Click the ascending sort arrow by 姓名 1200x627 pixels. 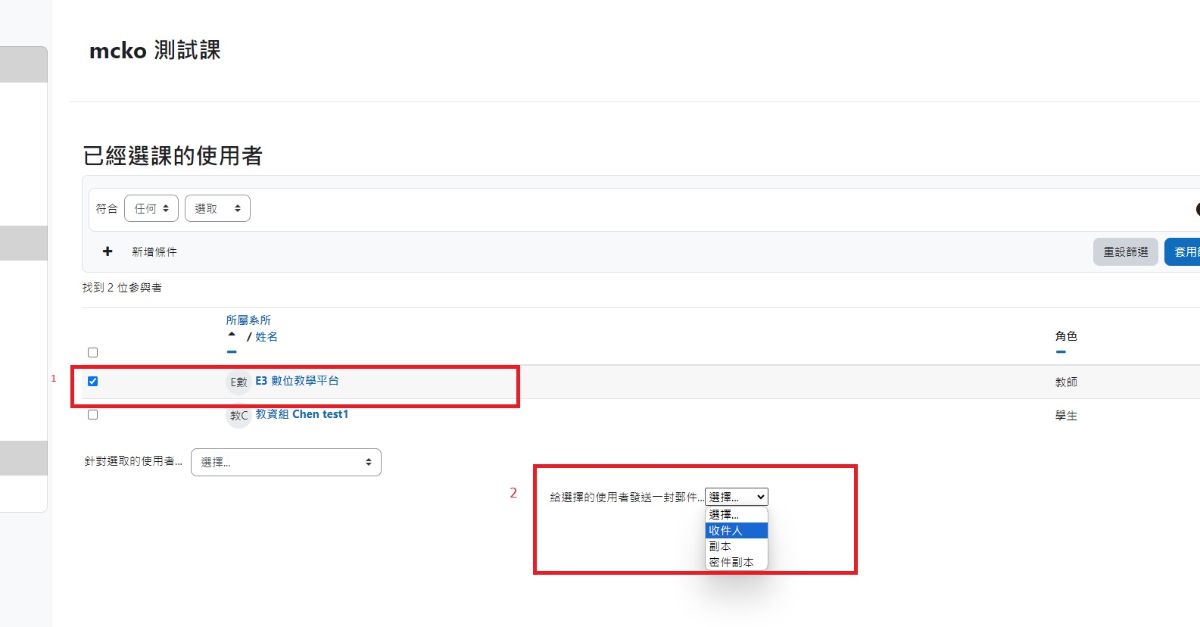[x=232, y=336]
